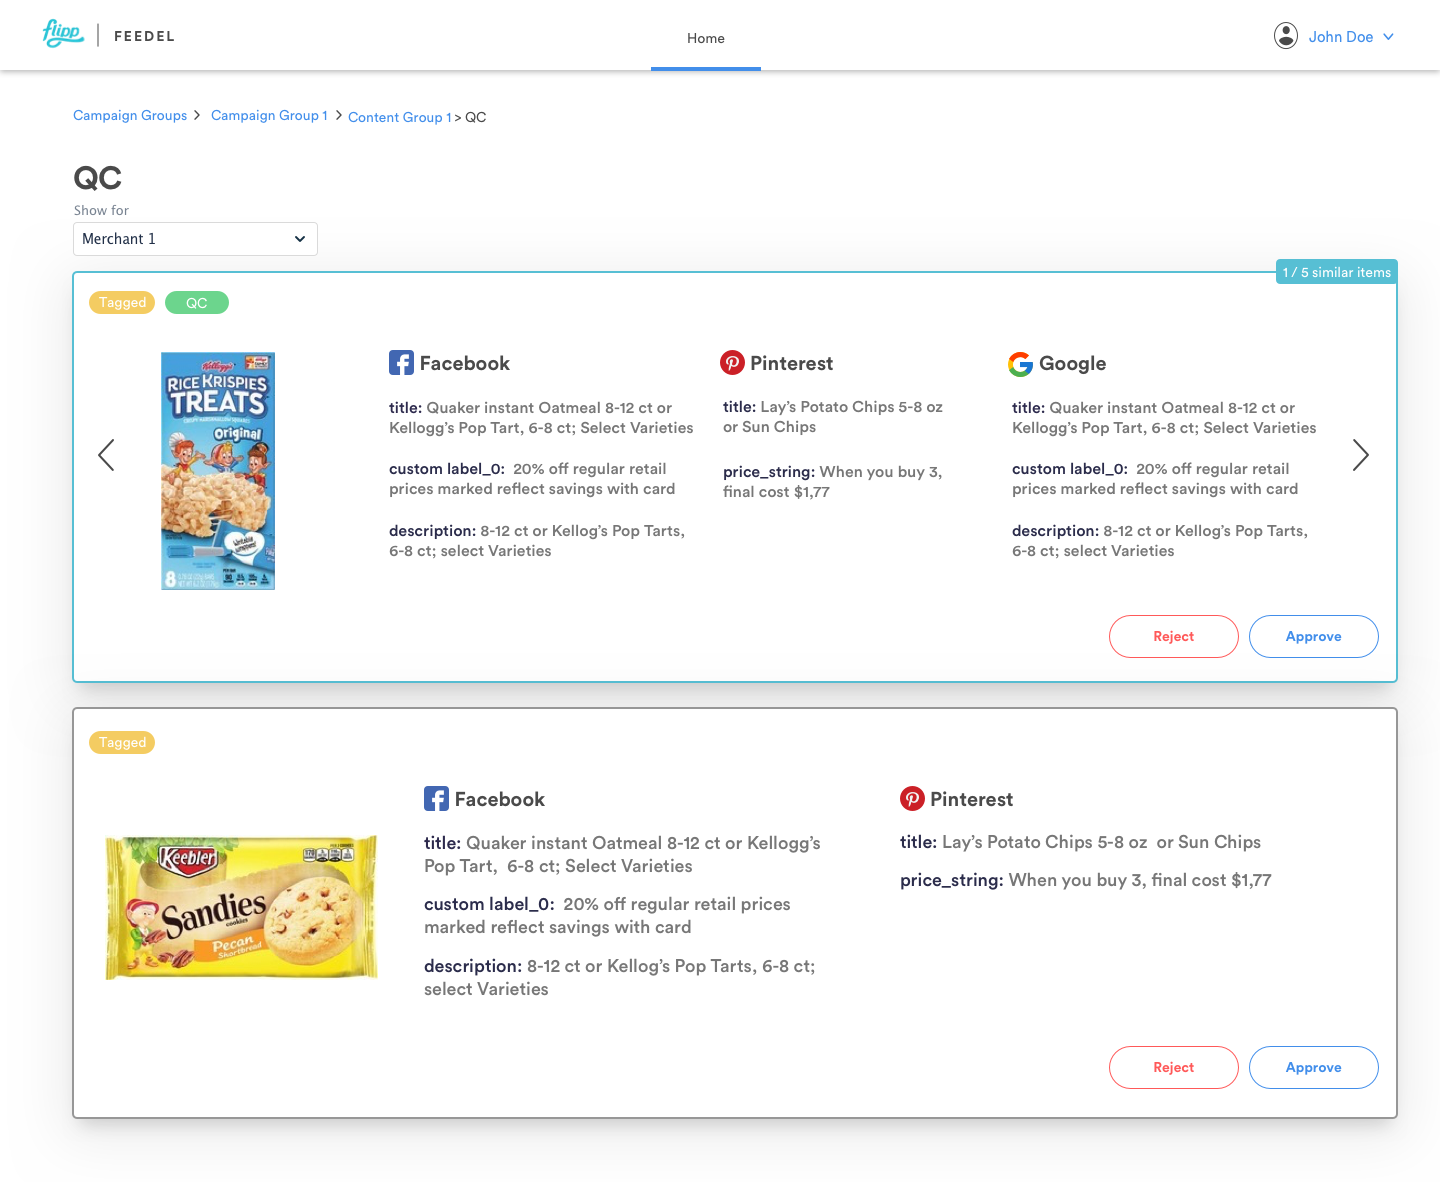Click the Facebook icon in Rice Krispies card
Screen dimensions: 1440x1182
[401, 363]
